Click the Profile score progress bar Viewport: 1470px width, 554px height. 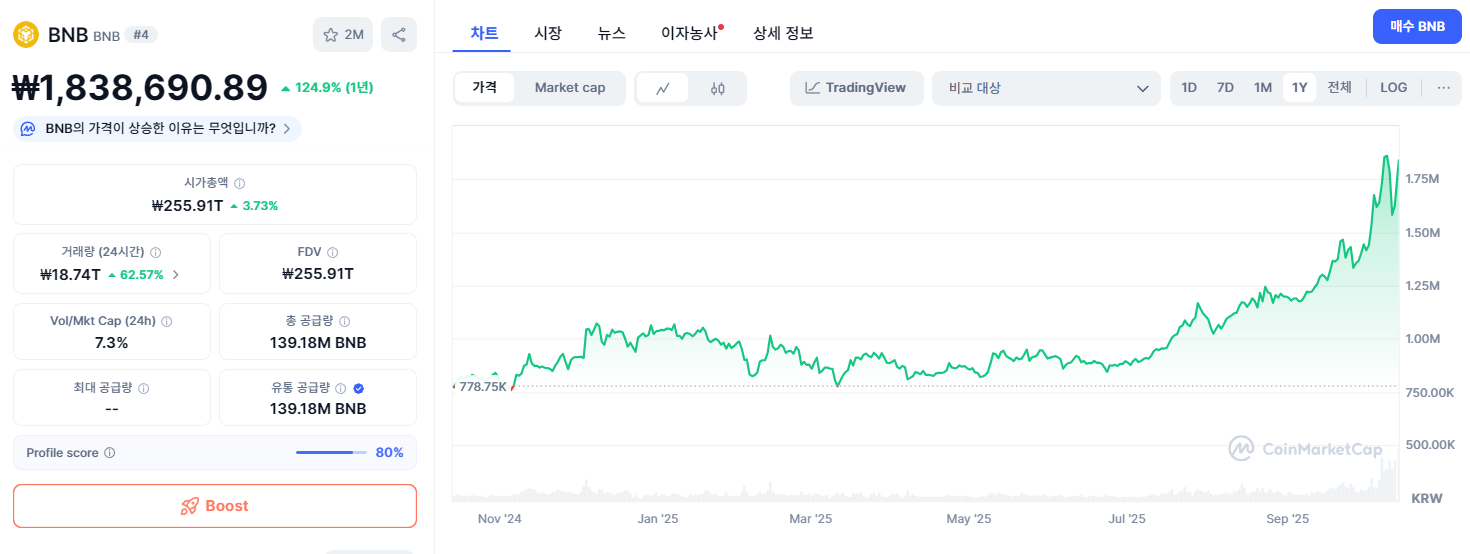(331, 453)
